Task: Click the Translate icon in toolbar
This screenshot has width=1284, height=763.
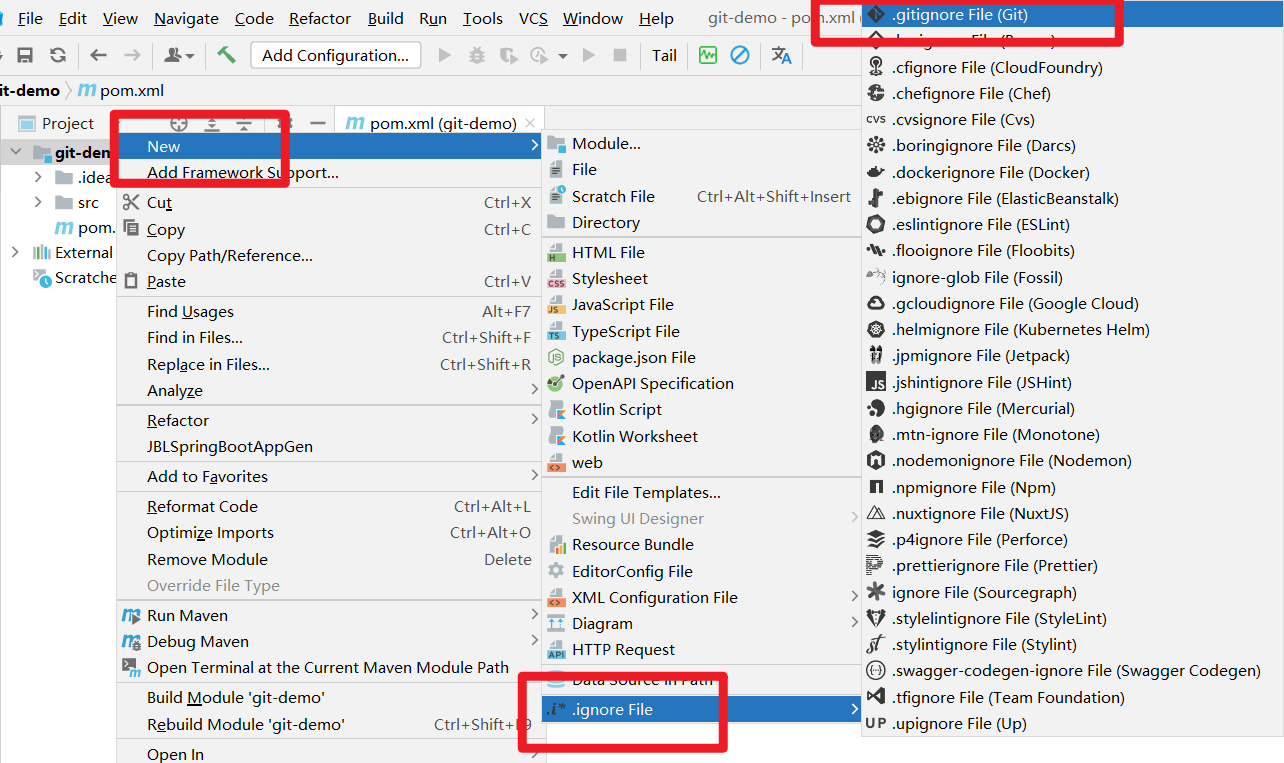Action: coord(781,56)
